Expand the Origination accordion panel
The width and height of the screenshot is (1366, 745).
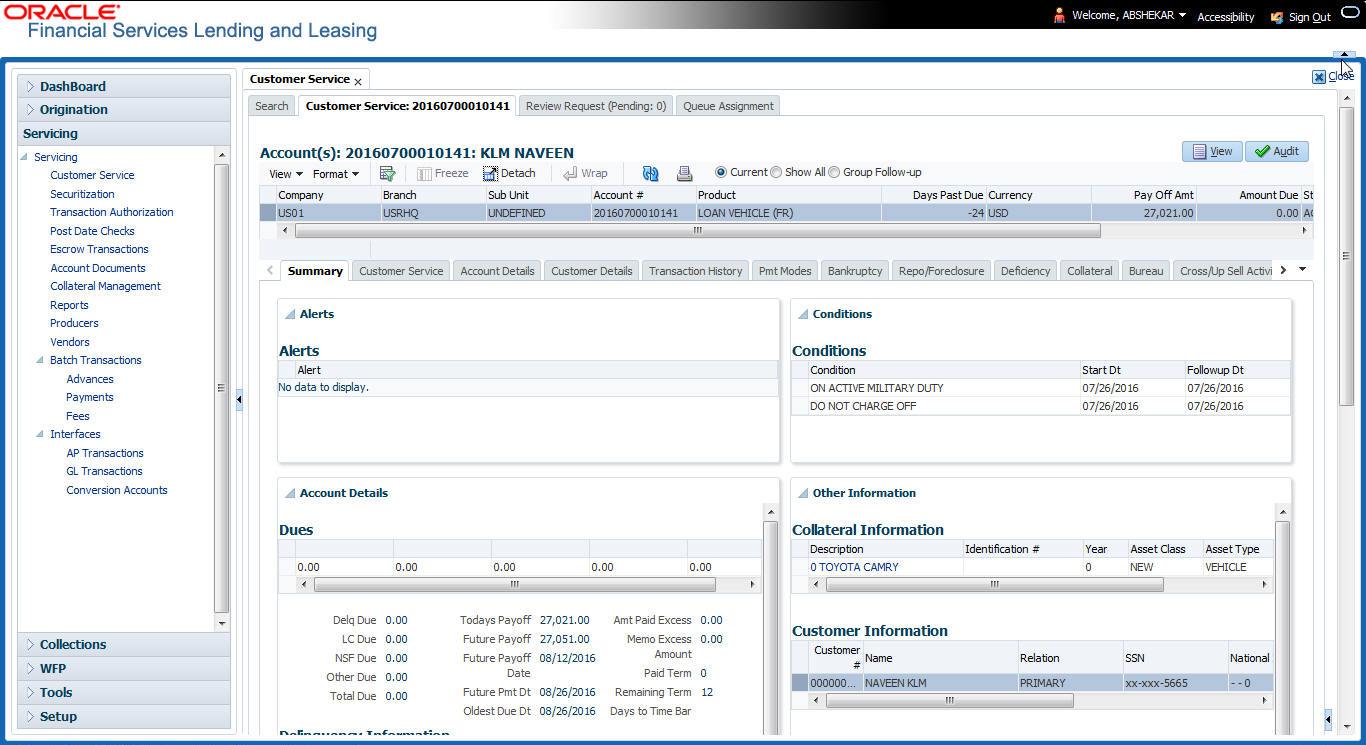tap(124, 109)
